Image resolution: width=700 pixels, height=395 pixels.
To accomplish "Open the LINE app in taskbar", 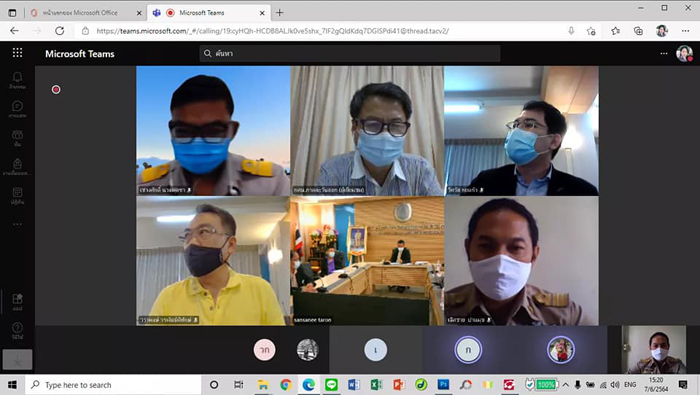I will pyautogui.click(x=331, y=385).
